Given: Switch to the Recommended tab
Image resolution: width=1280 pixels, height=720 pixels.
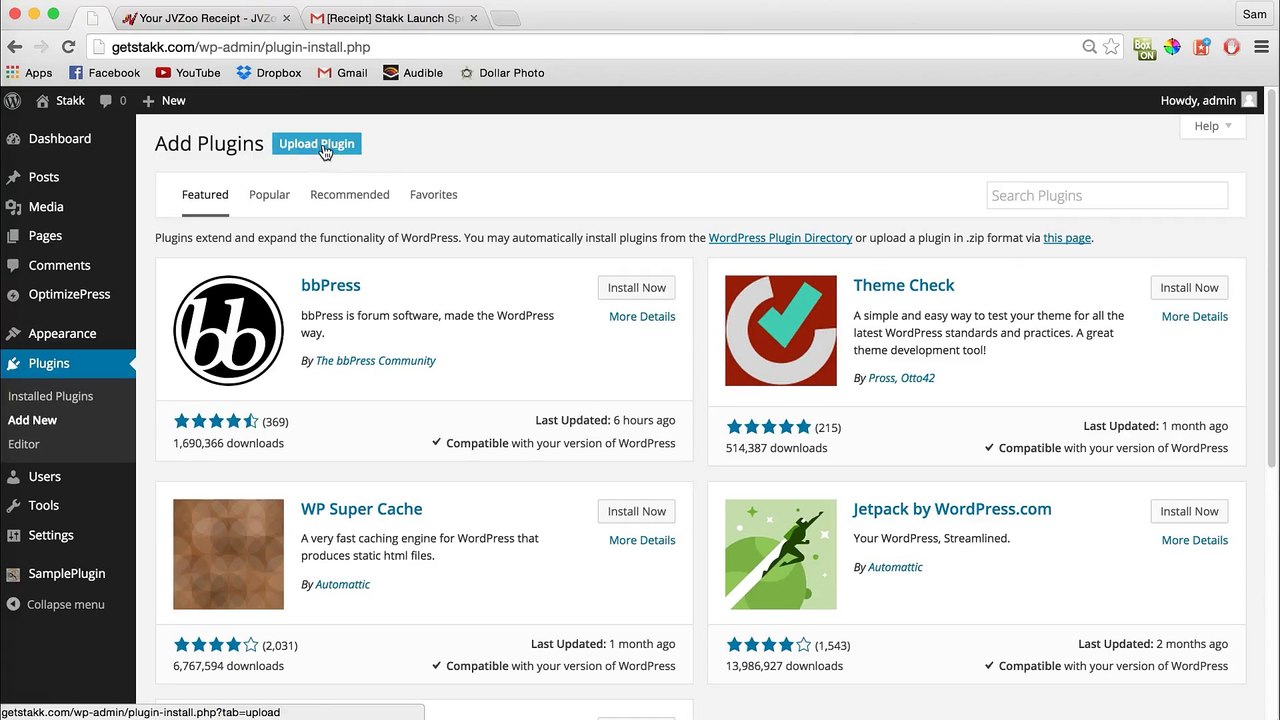Looking at the screenshot, I should [x=349, y=194].
